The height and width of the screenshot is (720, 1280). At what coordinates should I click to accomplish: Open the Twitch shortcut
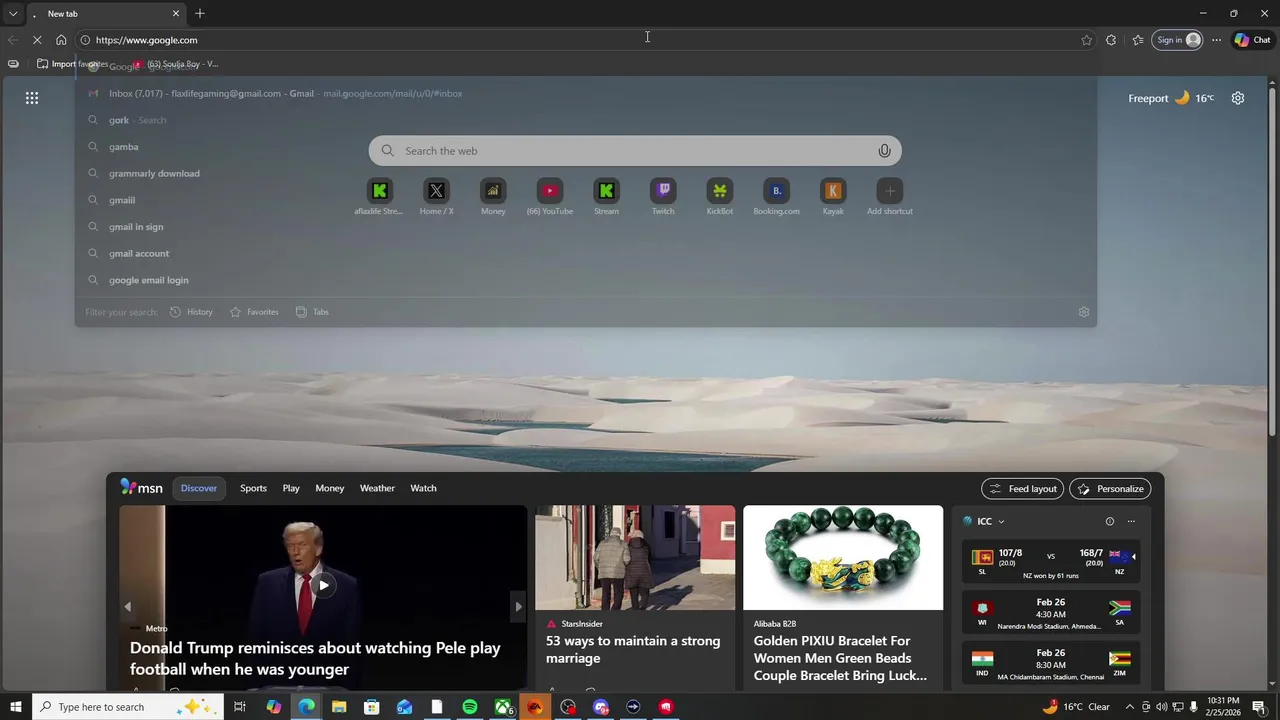[x=663, y=197]
